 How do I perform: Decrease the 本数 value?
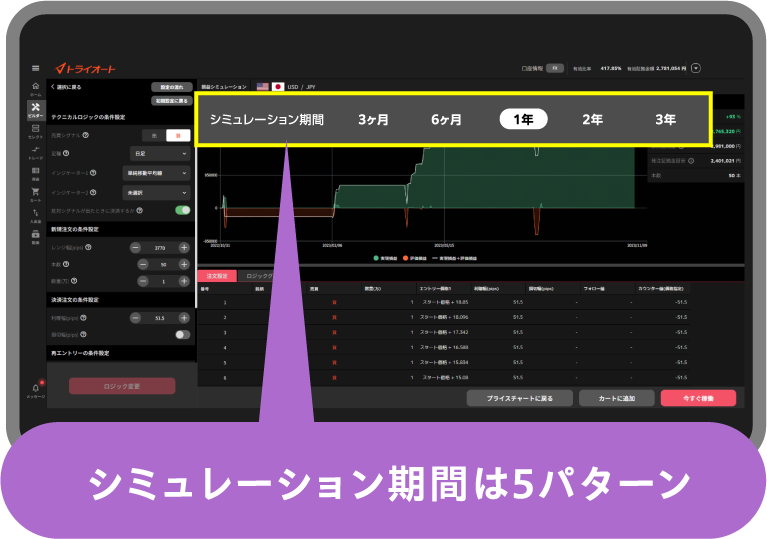point(143,265)
